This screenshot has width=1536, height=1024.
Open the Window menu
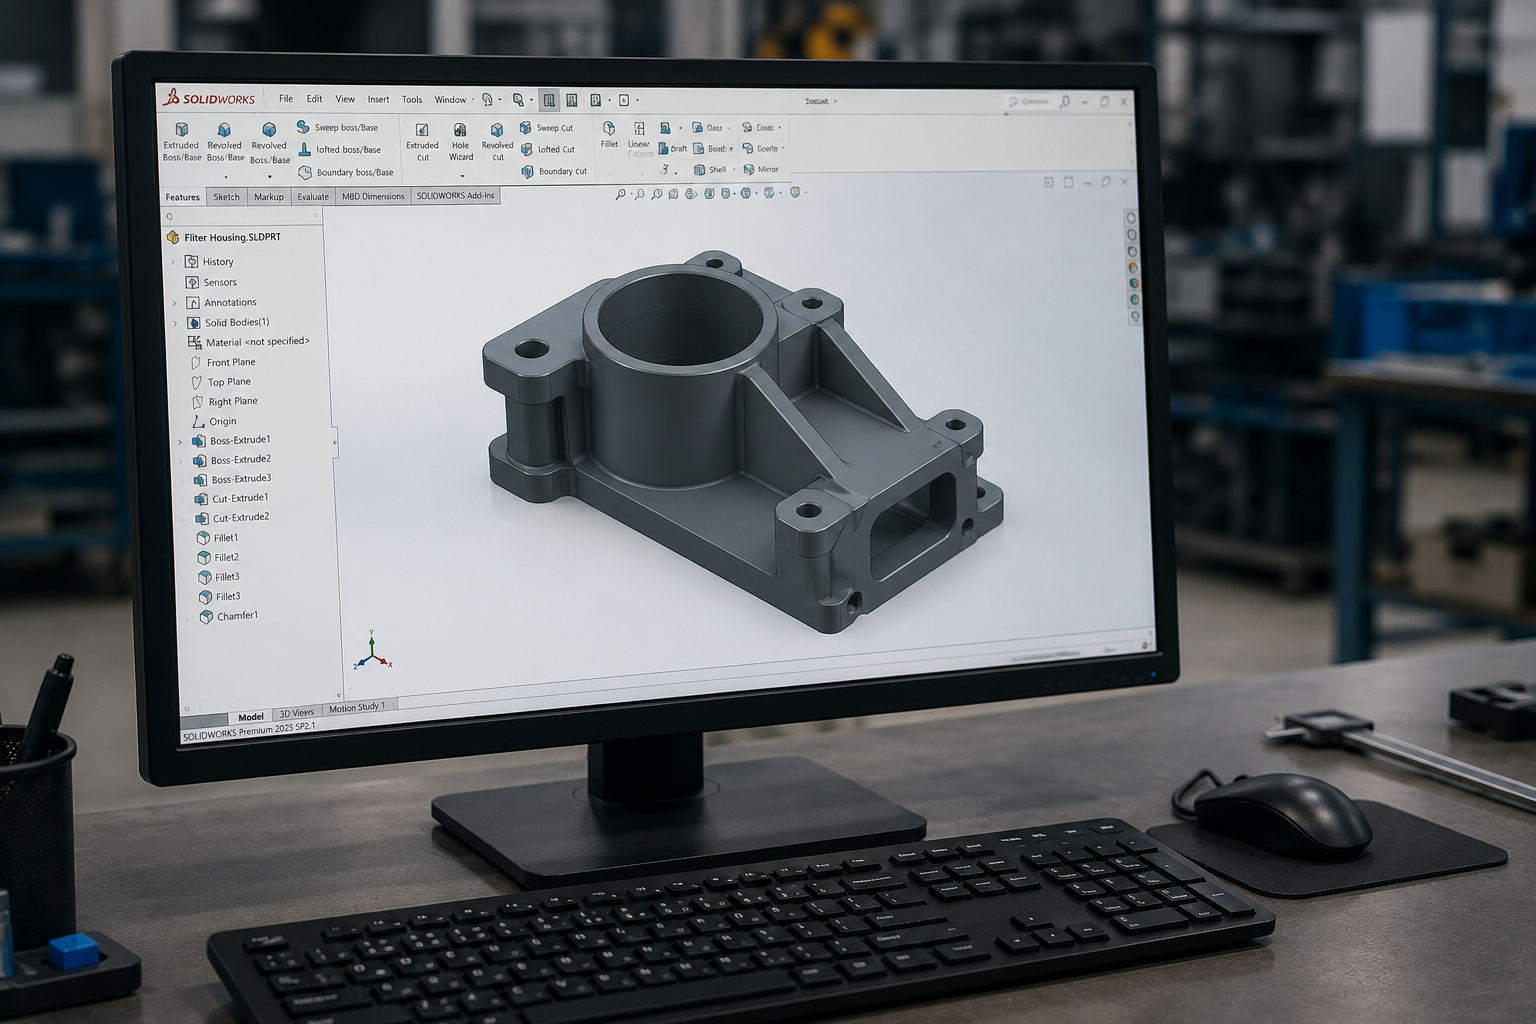[450, 99]
